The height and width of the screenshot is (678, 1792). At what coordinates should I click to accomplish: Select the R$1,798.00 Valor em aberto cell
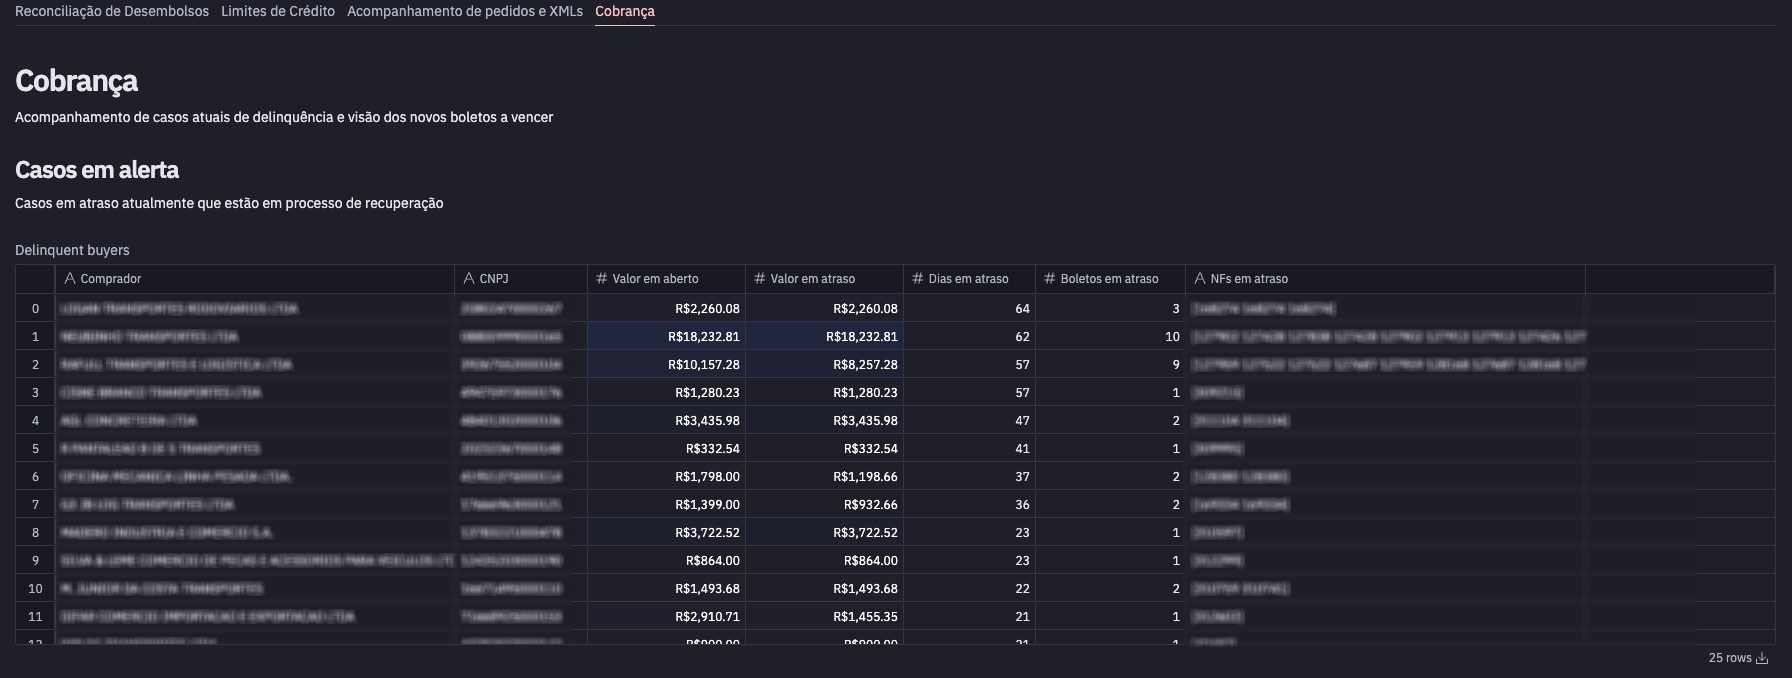(666, 477)
